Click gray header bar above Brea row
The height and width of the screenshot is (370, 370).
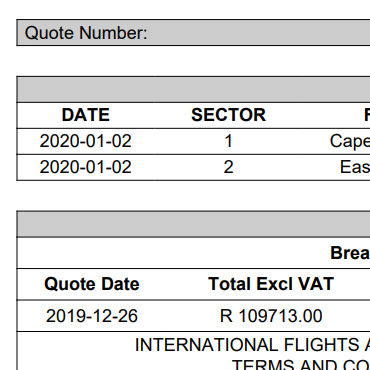(x=193, y=224)
